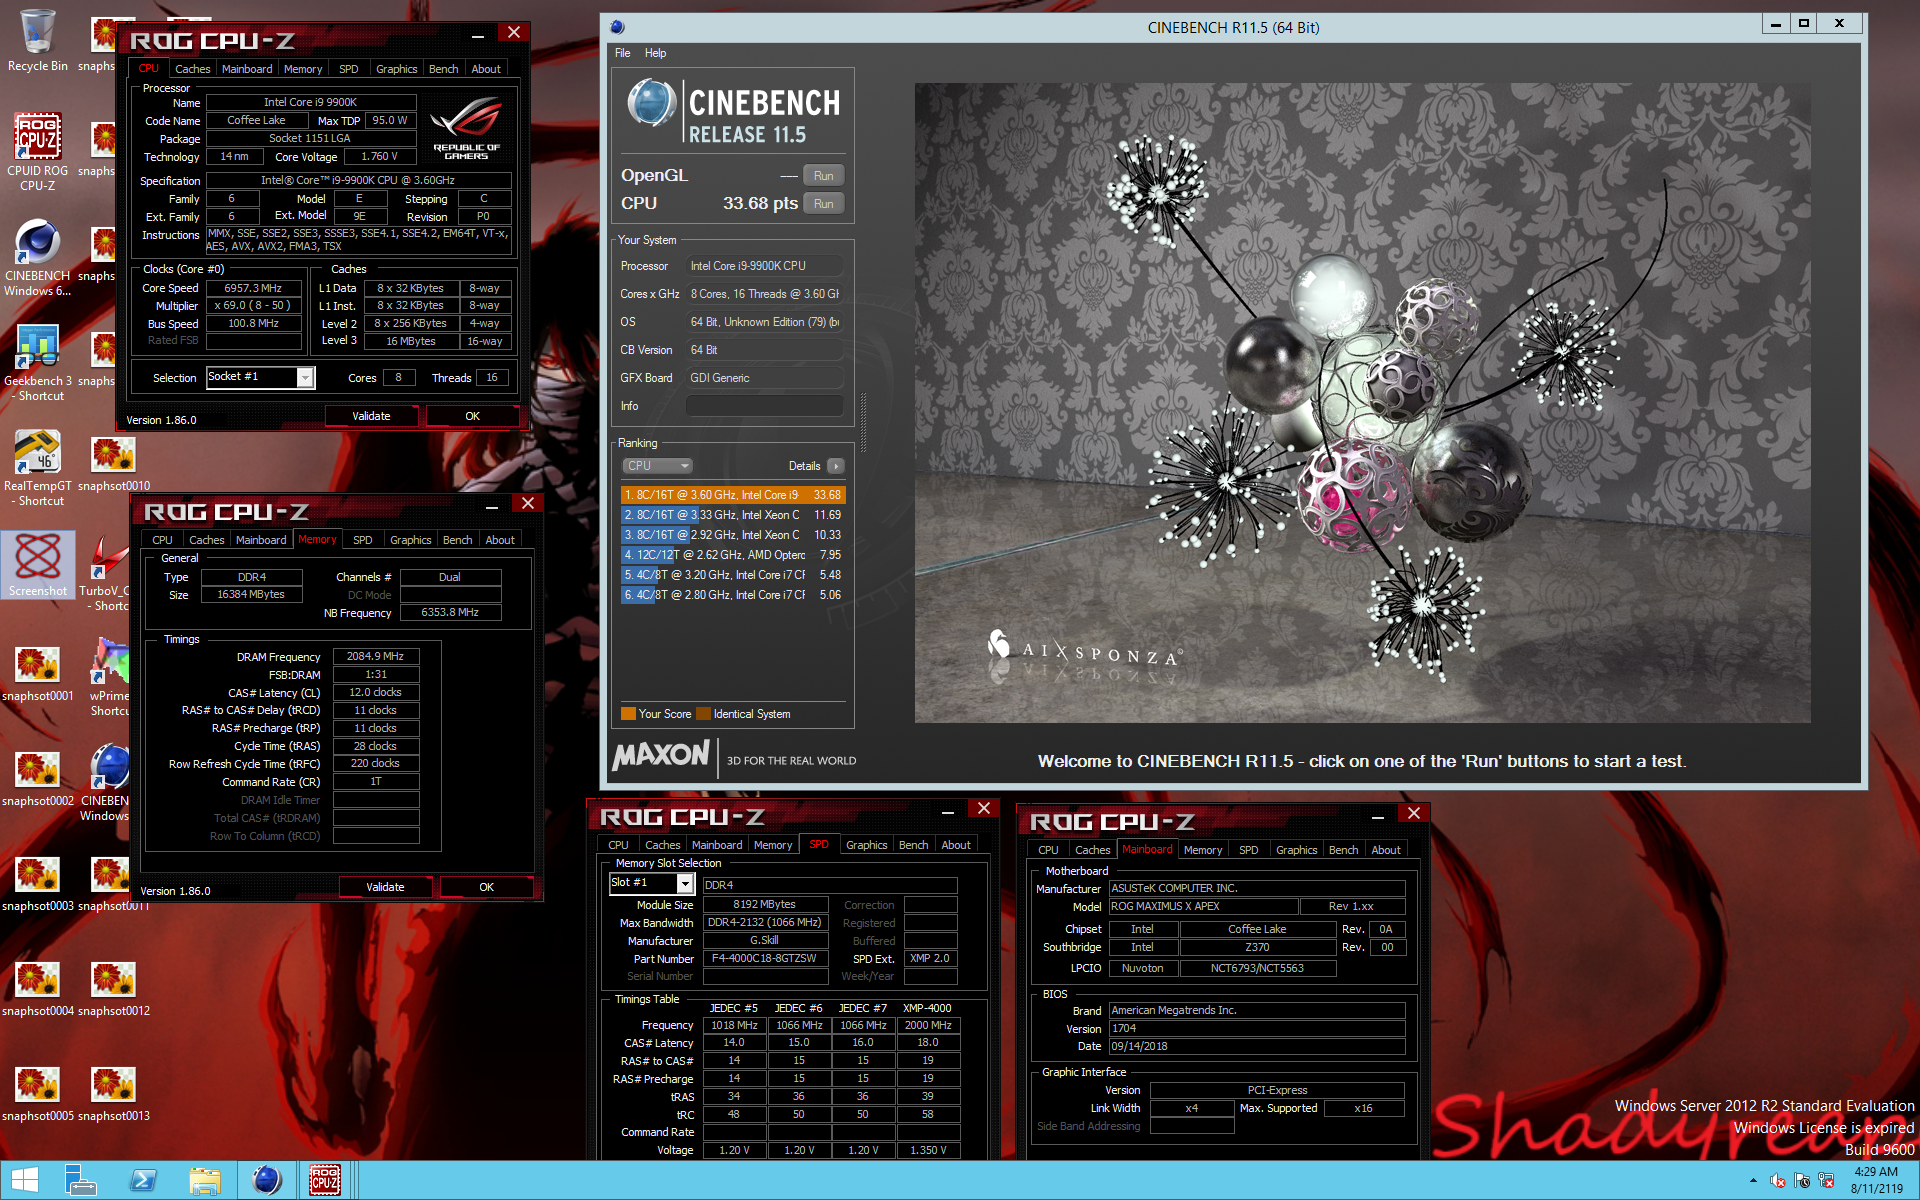Open Graphics tab in Memory CPU-Z window
This screenshot has height=1200, width=1920.
(x=410, y=540)
